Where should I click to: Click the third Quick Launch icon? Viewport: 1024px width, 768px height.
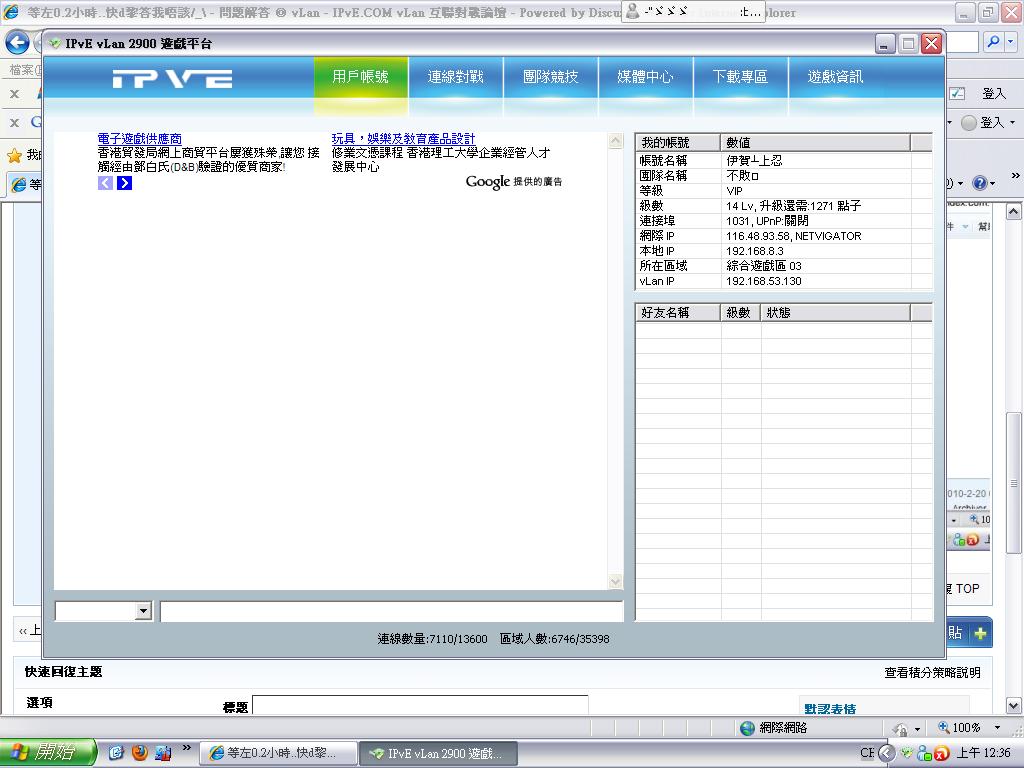click(x=163, y=753)
